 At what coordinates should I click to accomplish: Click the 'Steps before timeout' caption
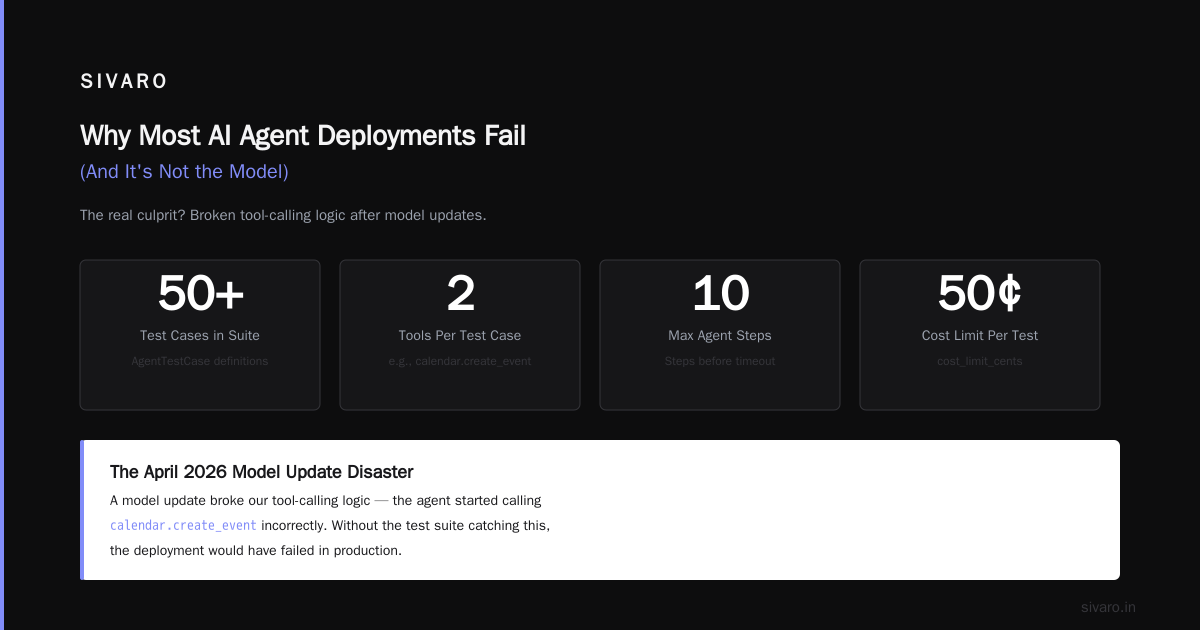(x=720, y=361)
